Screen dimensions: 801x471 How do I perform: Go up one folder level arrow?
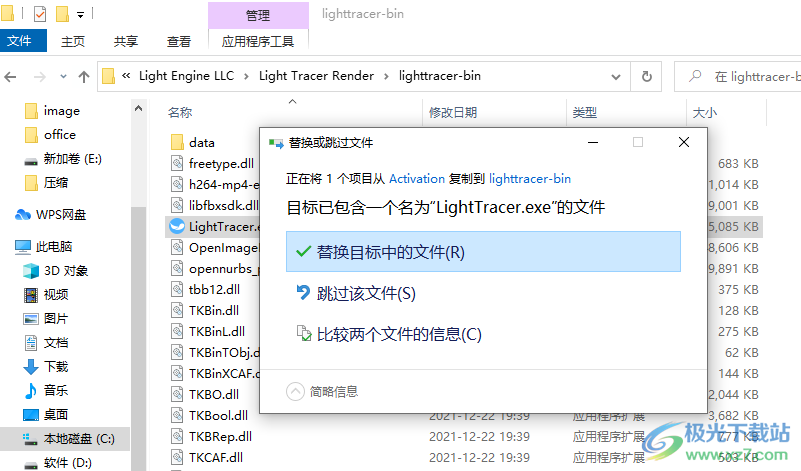[x=84, y=77]
